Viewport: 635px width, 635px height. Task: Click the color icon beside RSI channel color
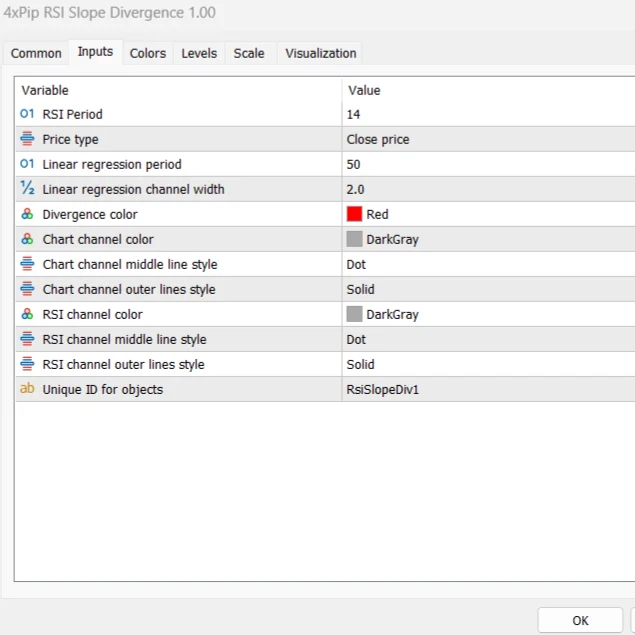pos(27,314)
